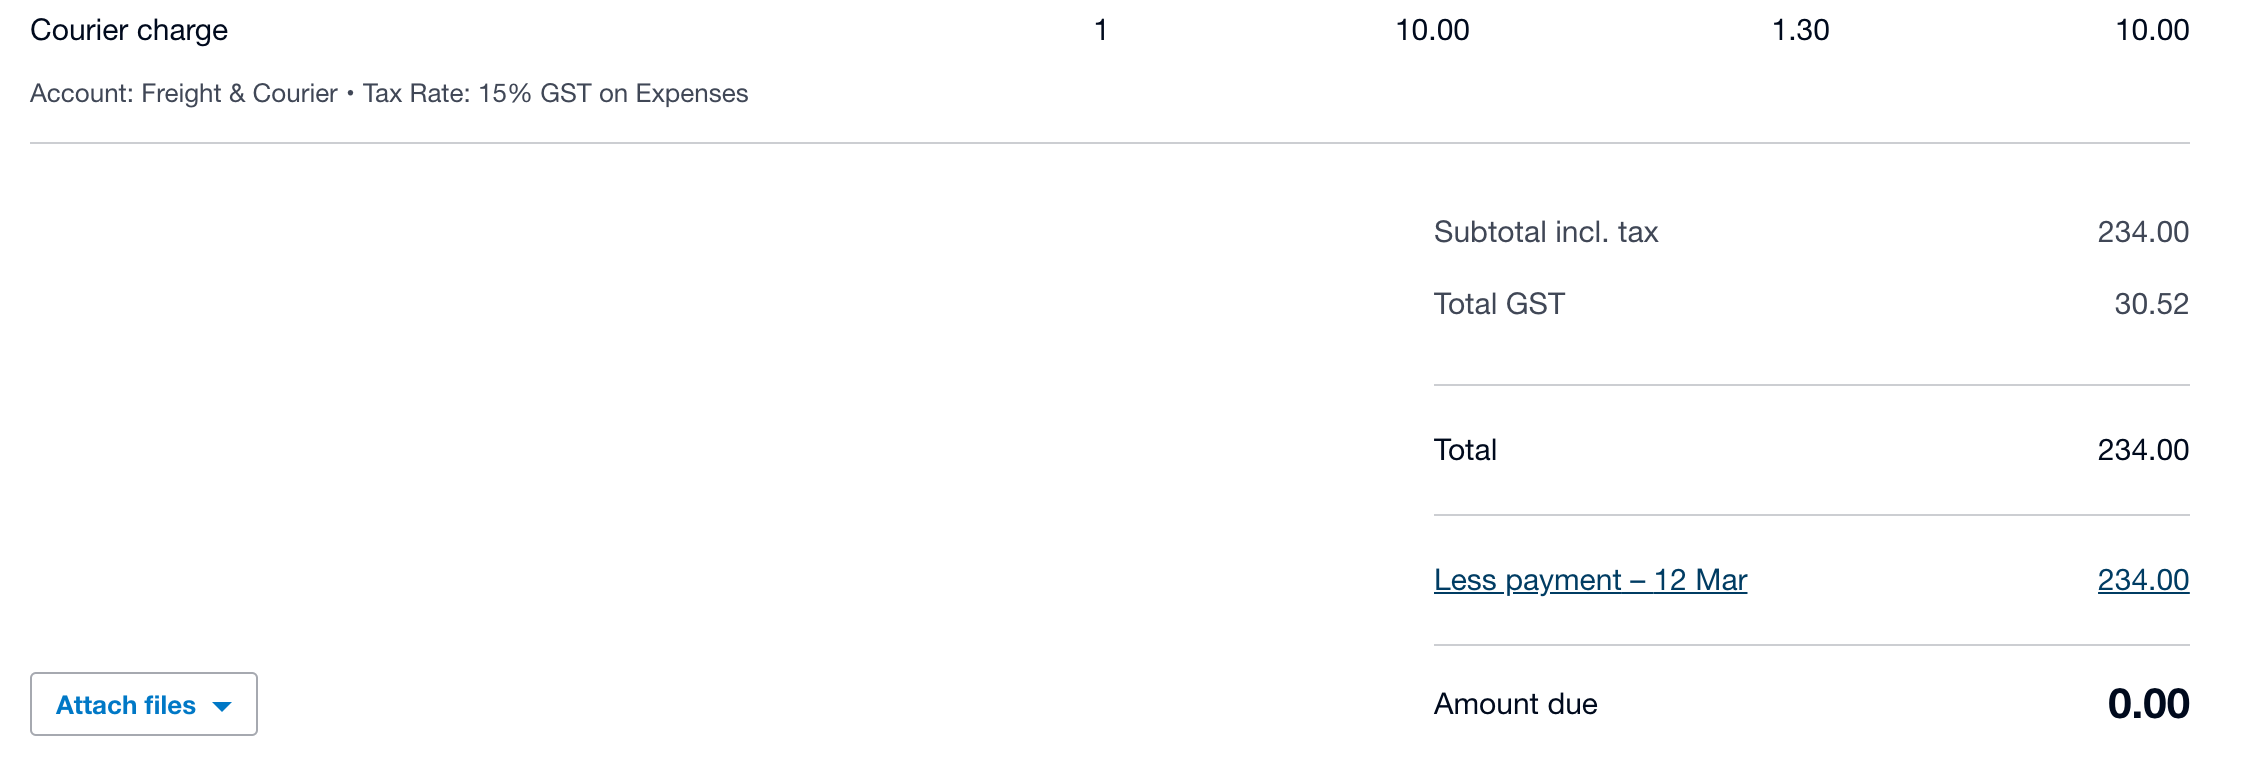Viewport: 2252px width, 780px height.
Task: Select the unit price value 10.00
Action: click(x=1432, y=30)
